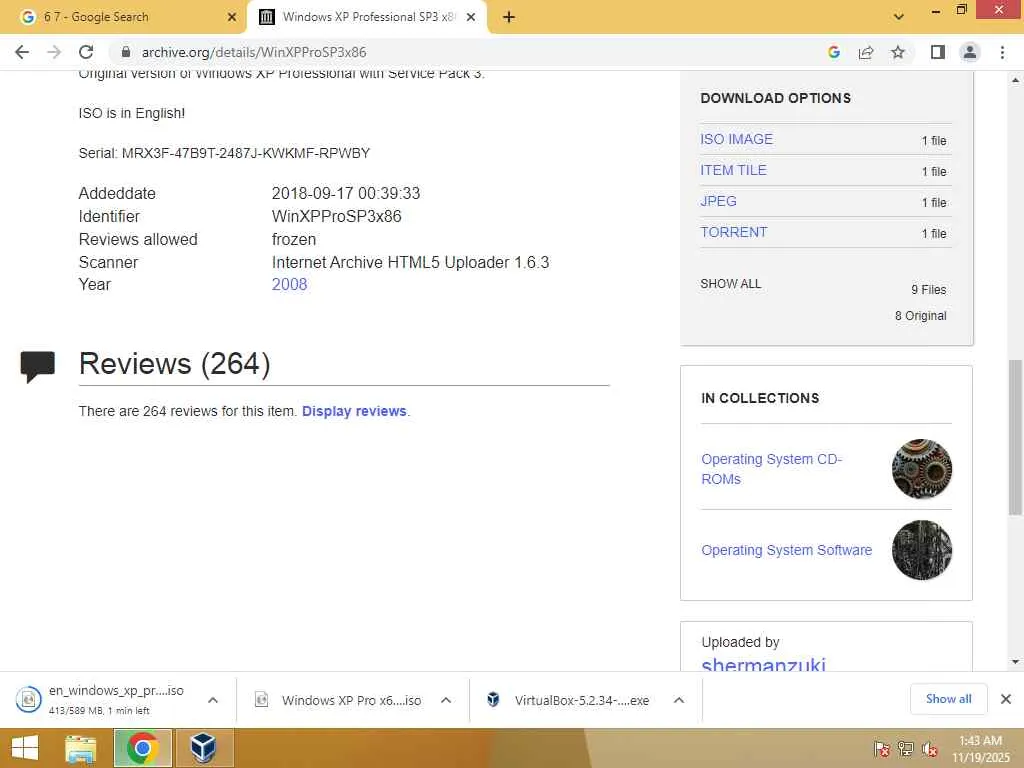1024x768 pixels.
Task: Click the reviews speech bubble icon
Action: tap(37, 366)
